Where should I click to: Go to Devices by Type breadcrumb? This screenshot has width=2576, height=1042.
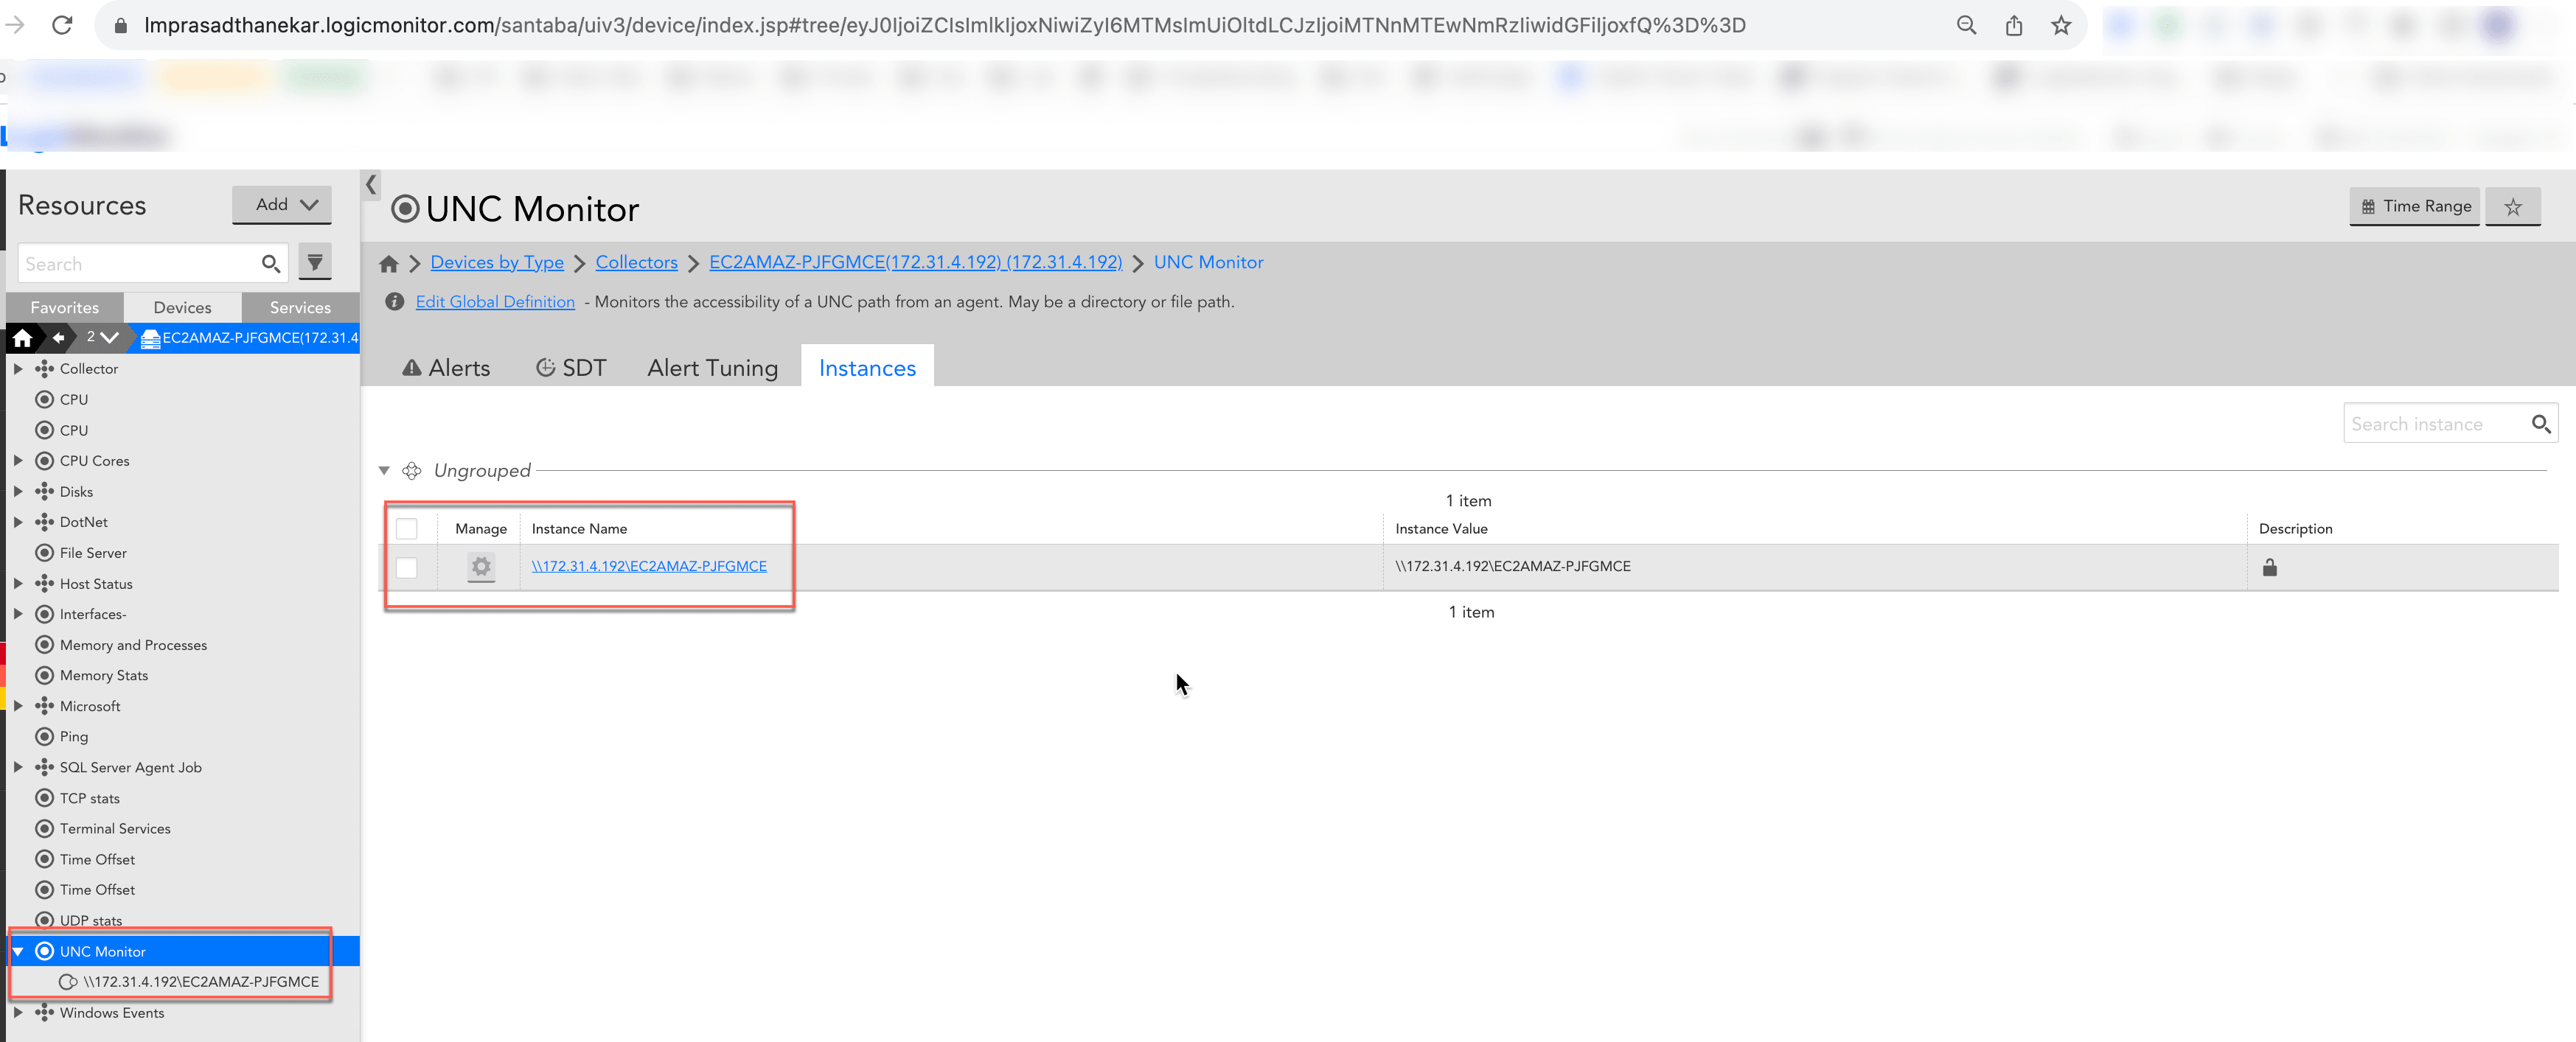[497, 262]
